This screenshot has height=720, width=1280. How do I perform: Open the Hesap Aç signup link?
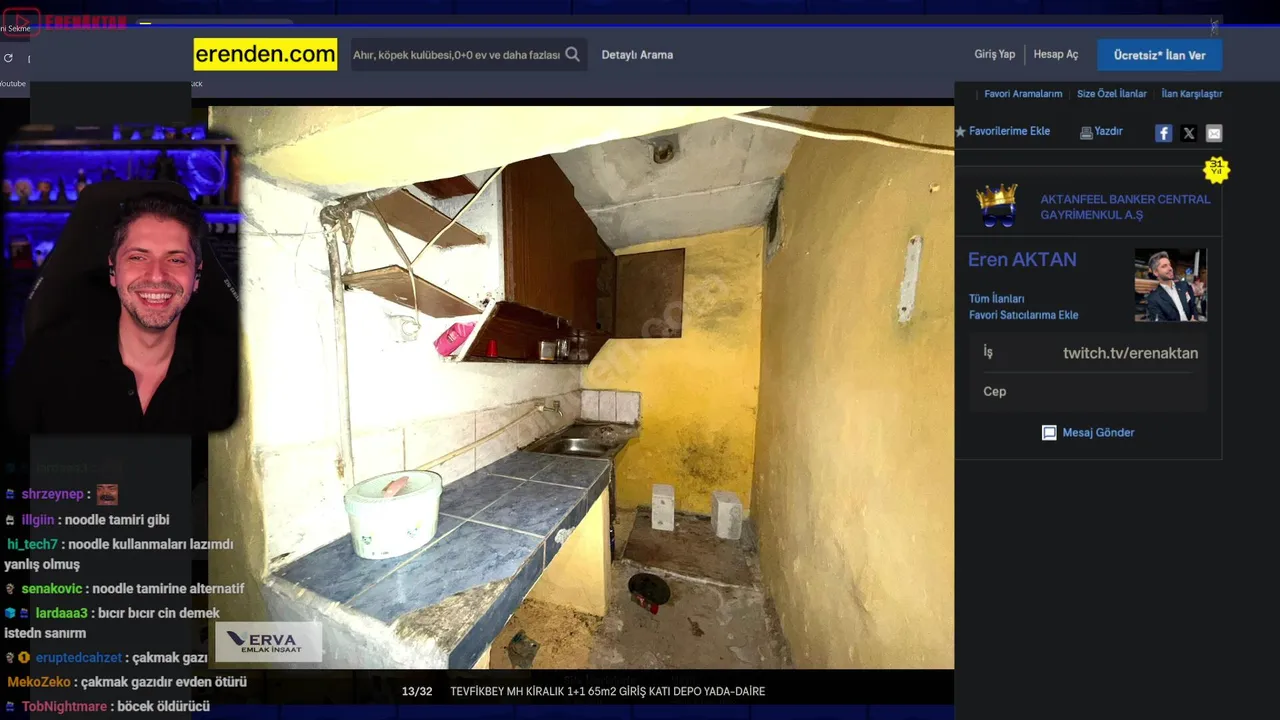1056,54
